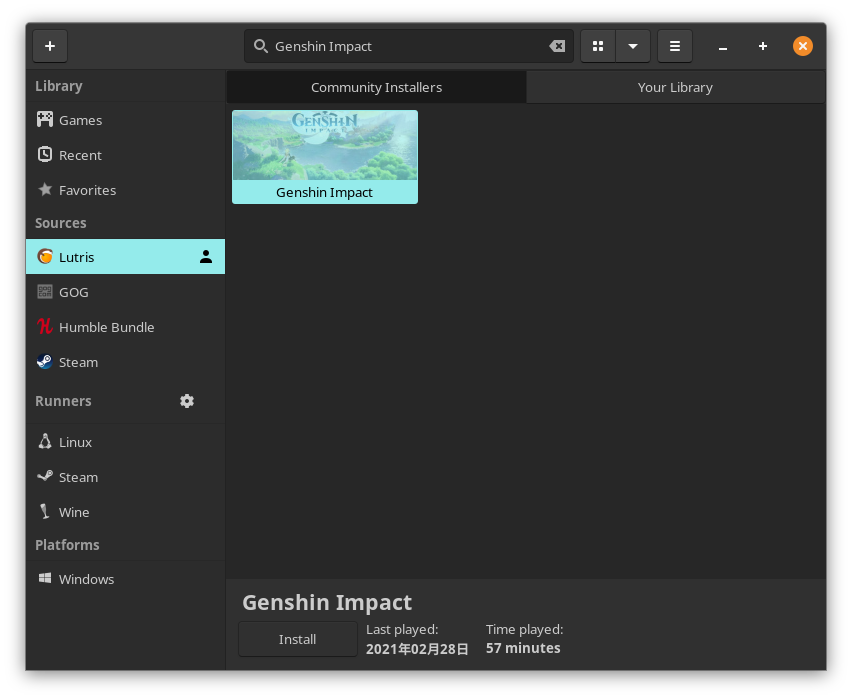Click the Install button

point(298,639)
